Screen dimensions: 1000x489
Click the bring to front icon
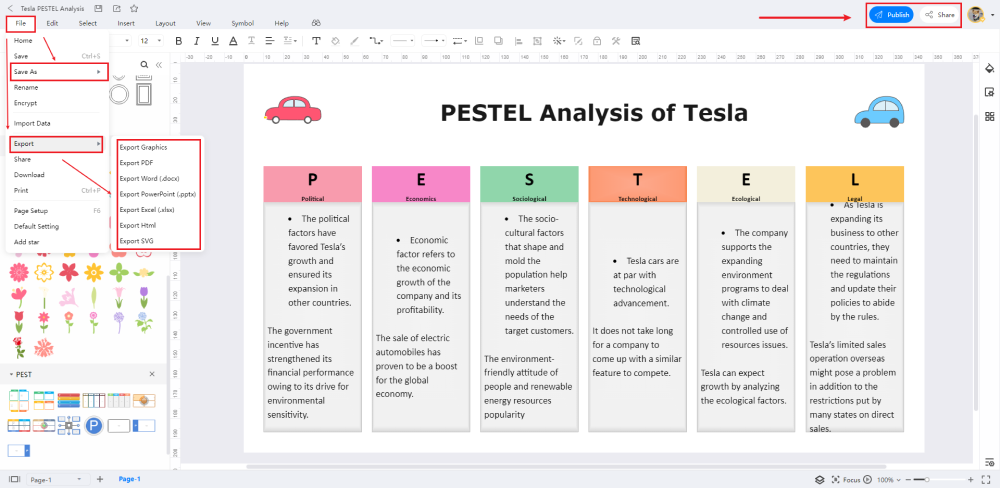pos(480,41)
